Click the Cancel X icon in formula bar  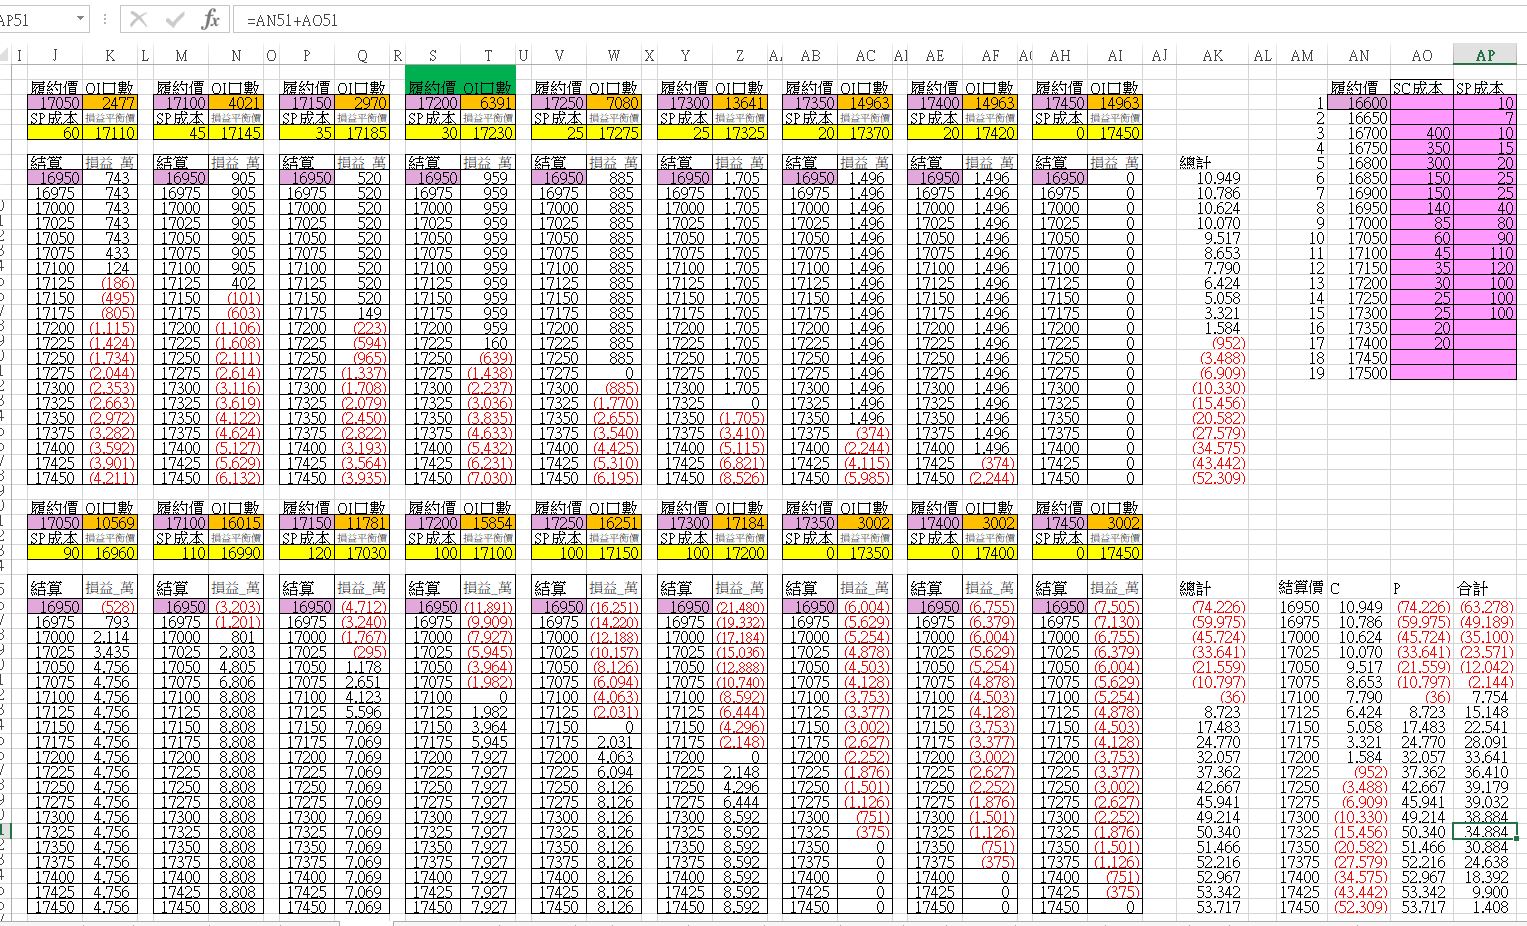tap(139, 20)
